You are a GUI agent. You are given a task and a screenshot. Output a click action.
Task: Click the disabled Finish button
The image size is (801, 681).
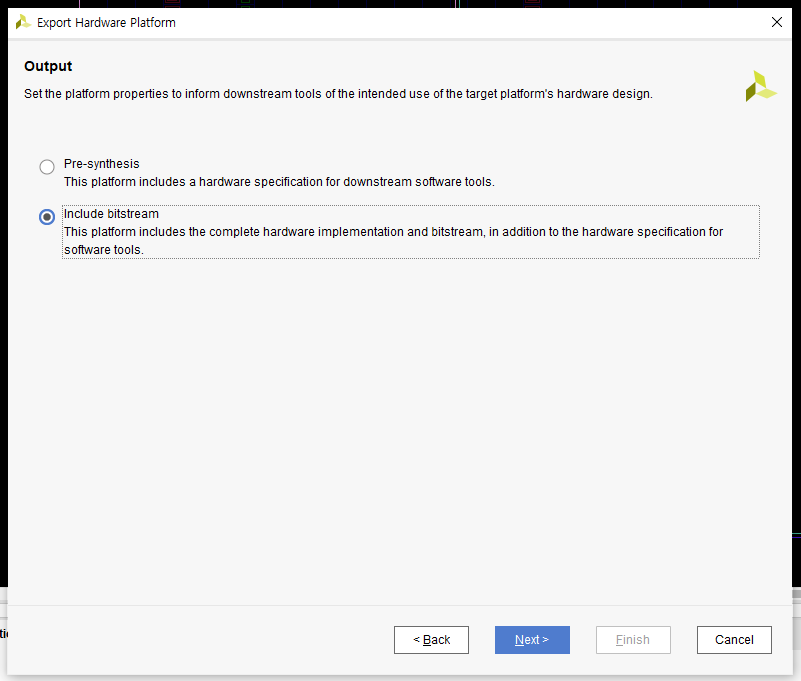633,640
